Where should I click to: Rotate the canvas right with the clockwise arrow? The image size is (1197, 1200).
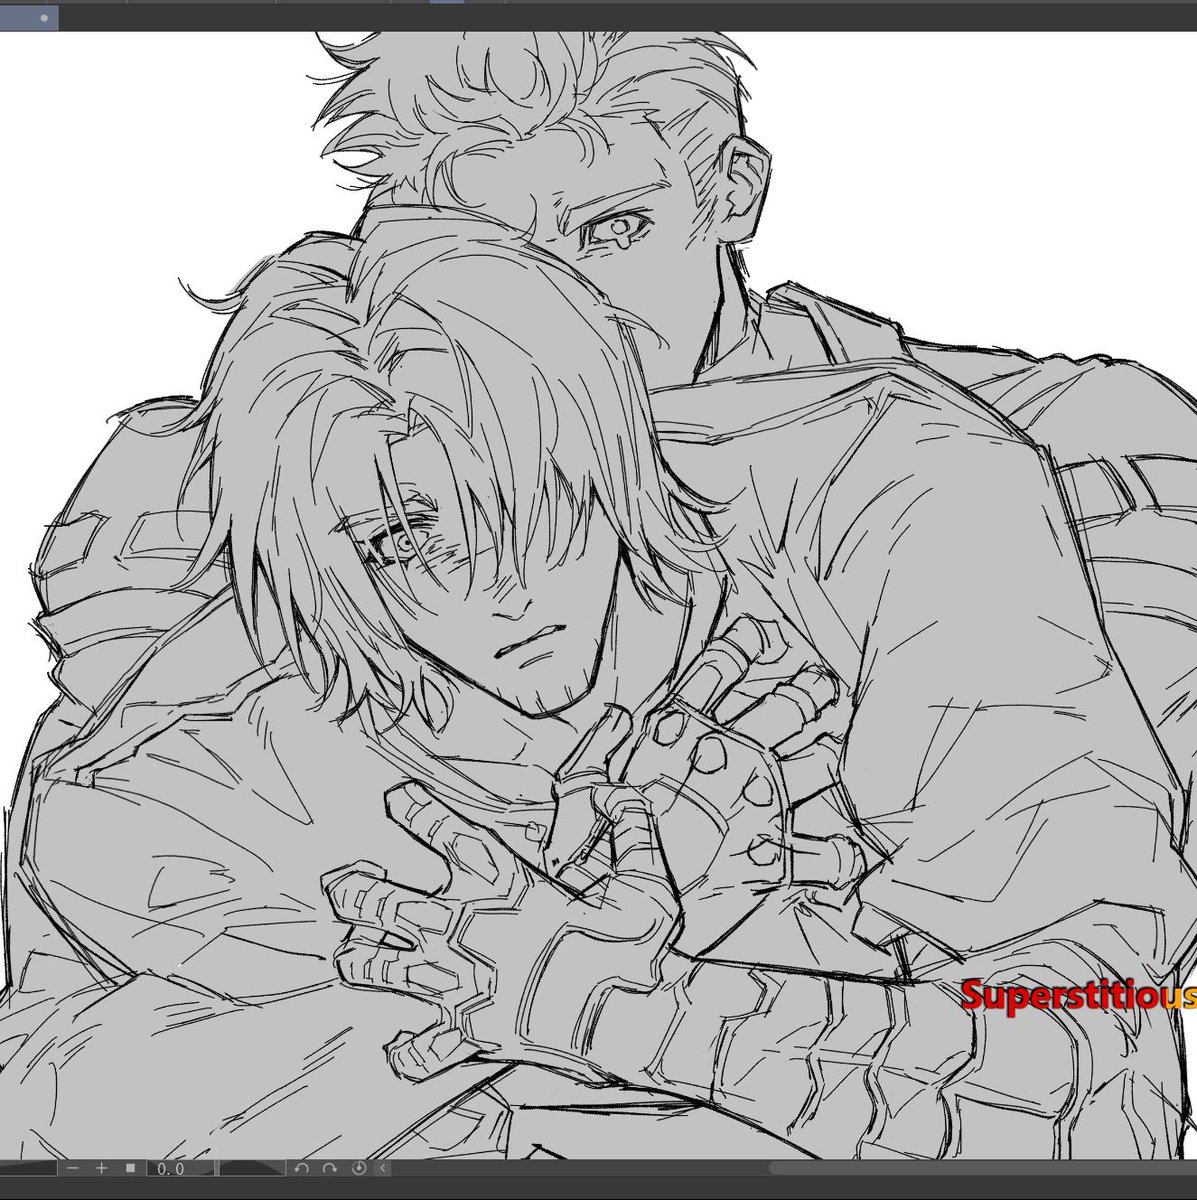(x=329, y=1168)
